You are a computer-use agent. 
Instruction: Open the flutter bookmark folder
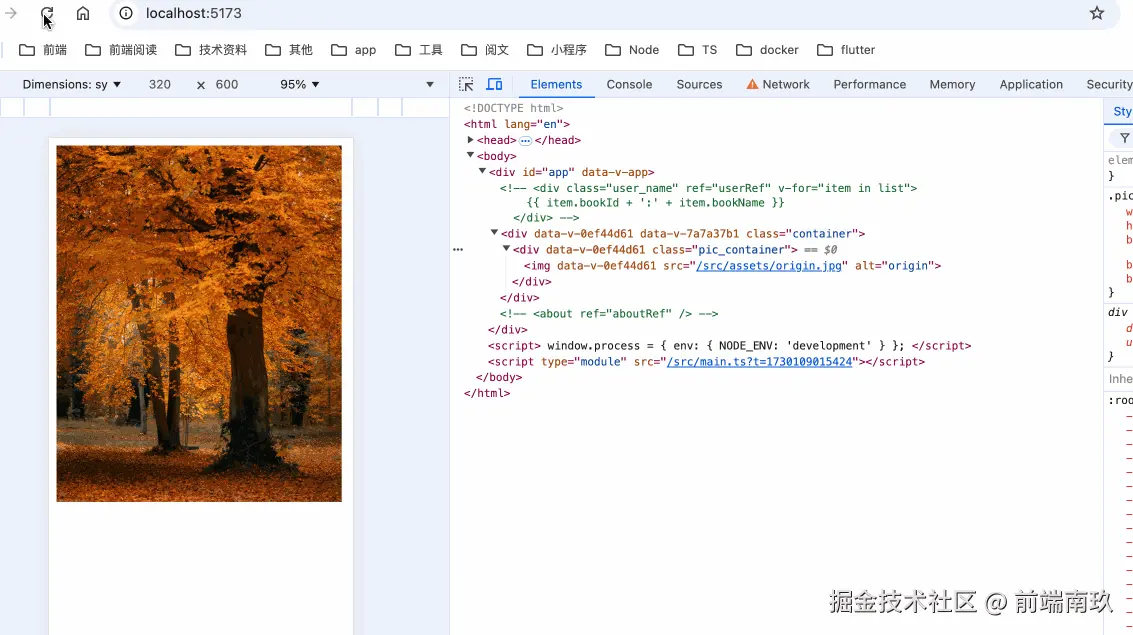(846, 50)
